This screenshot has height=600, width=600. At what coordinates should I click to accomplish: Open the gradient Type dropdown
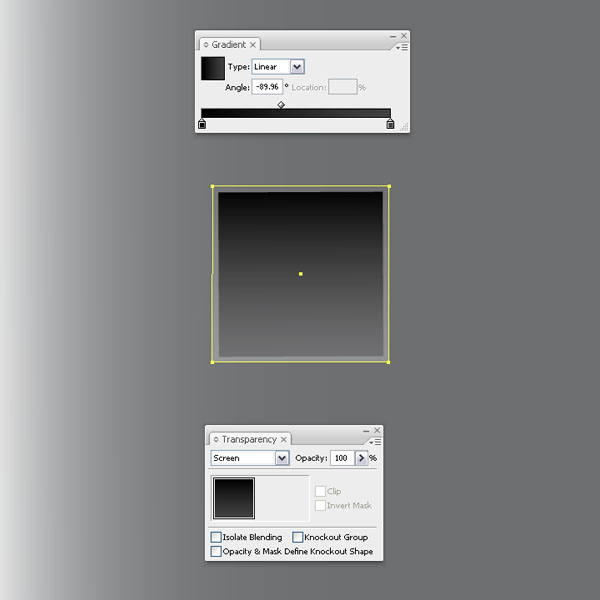[297, 67]
